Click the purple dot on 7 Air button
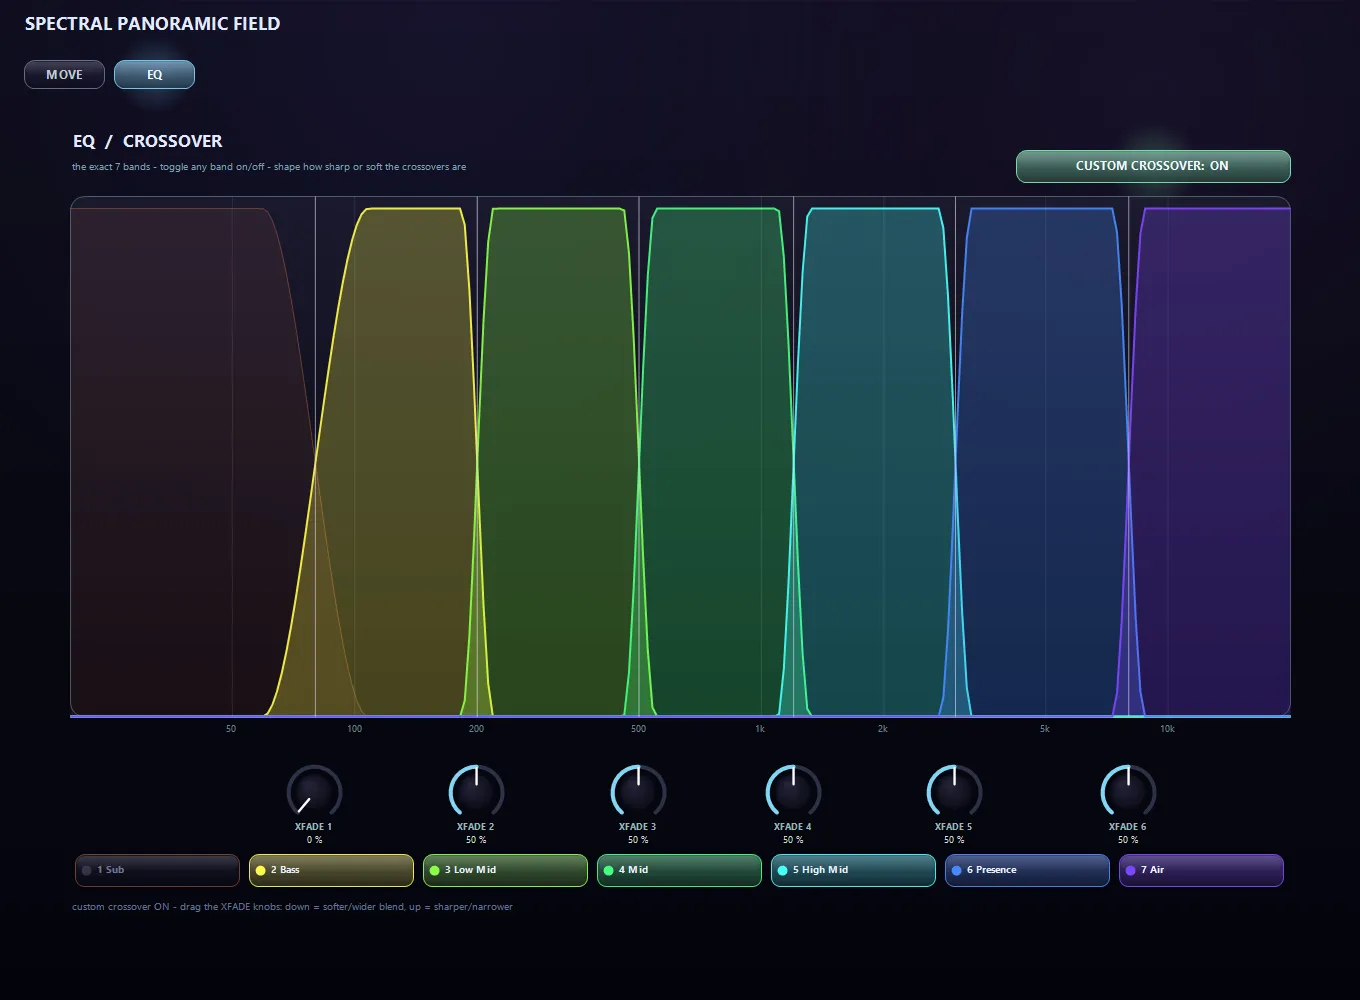The image size is (1360, 1000). click(1131, 871)
